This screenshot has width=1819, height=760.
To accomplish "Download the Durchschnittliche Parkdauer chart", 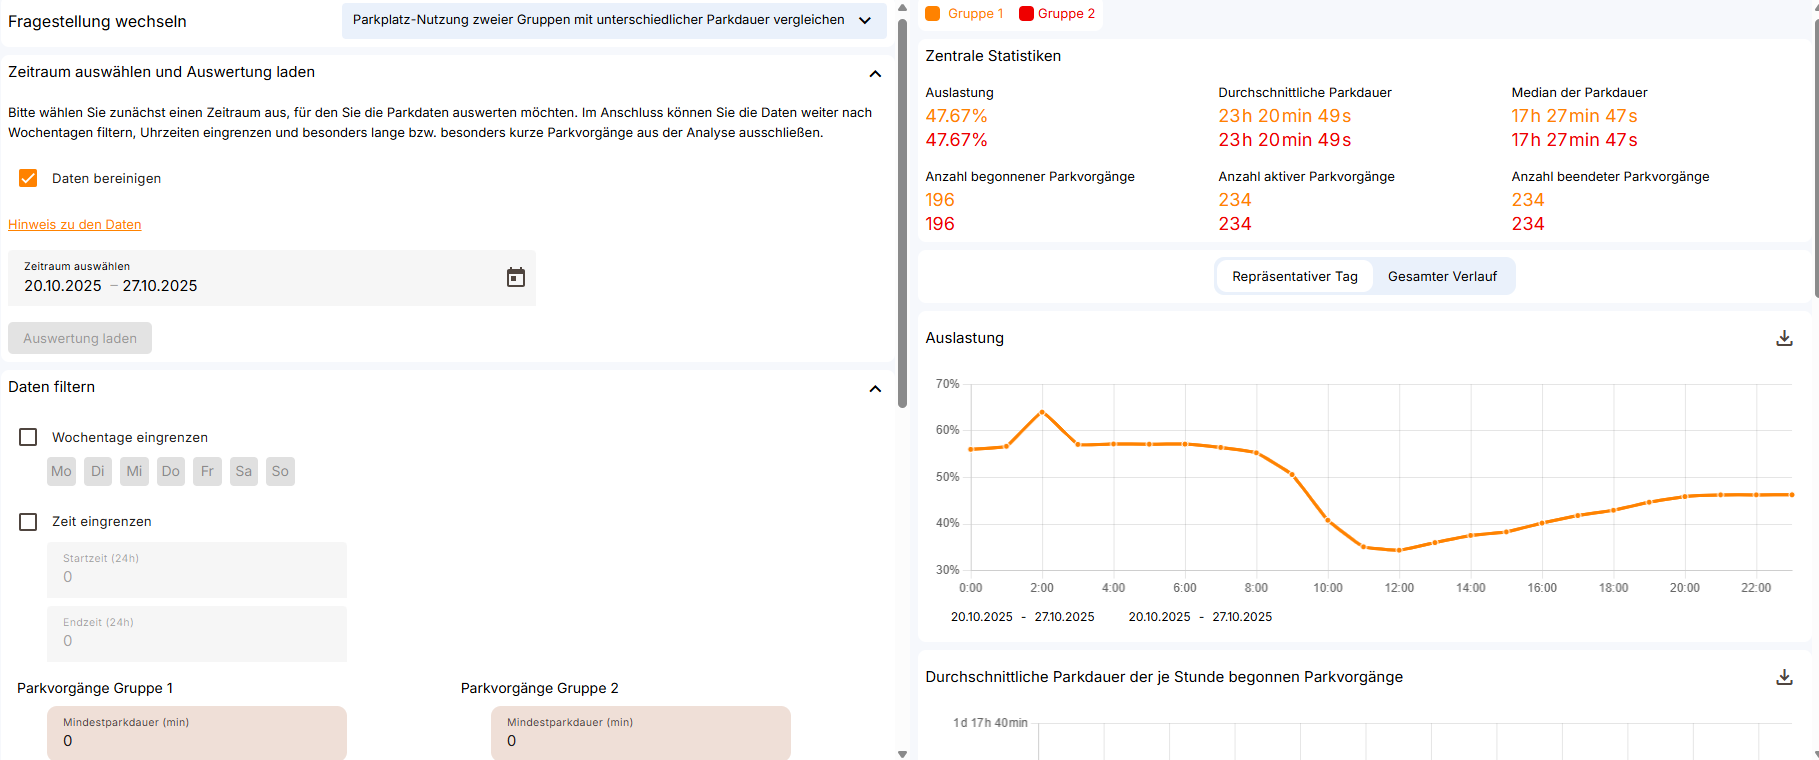I will (x=1783, y=677).
